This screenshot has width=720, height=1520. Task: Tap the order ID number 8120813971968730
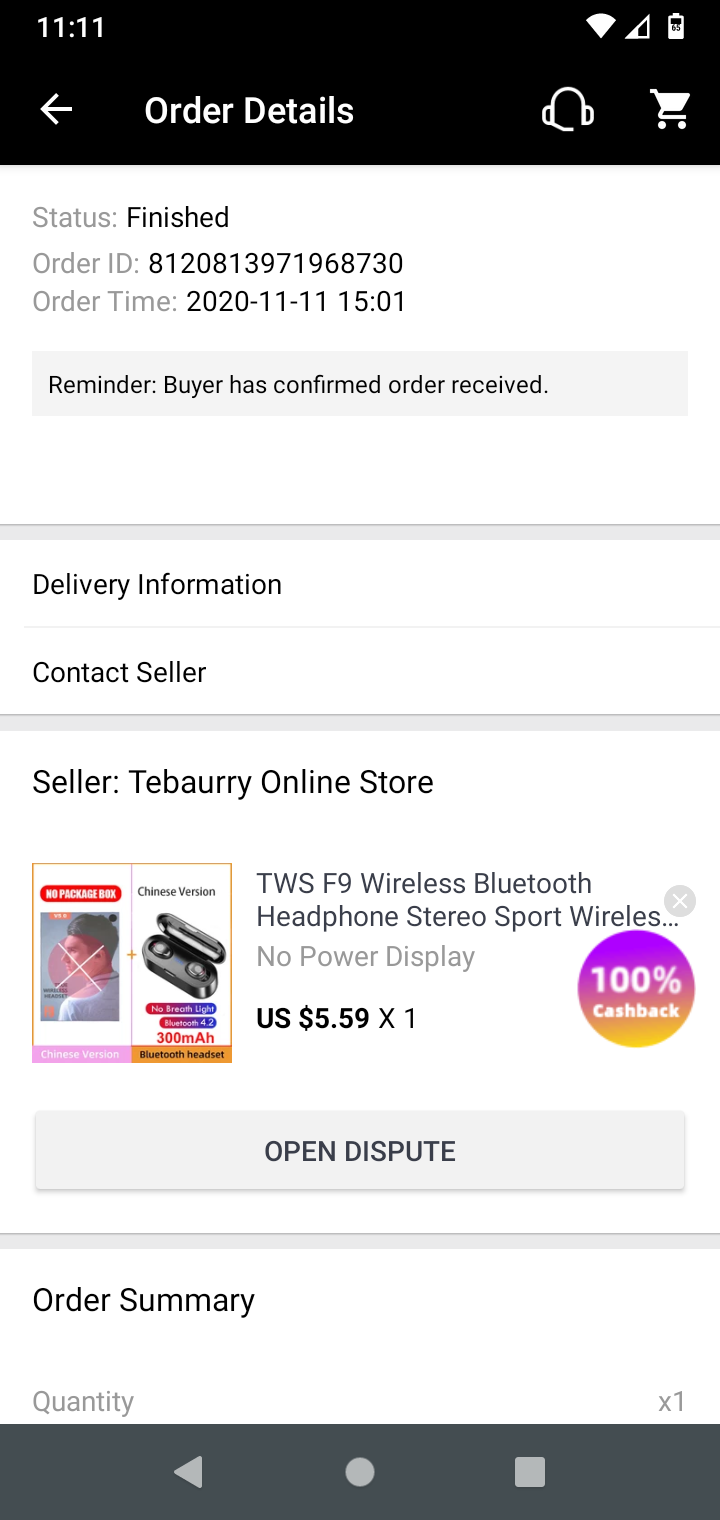point(276,264)
